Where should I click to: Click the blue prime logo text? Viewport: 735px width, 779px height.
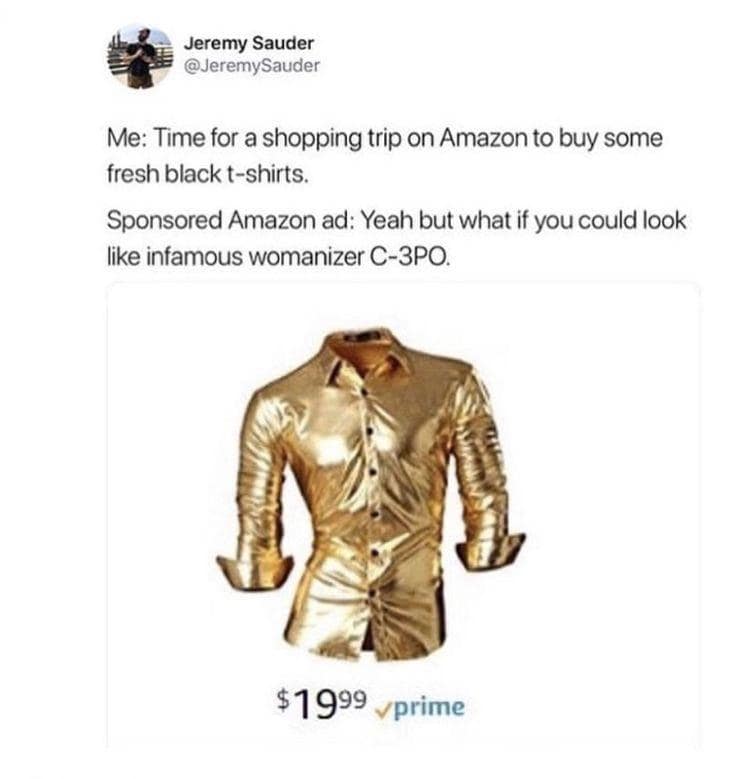pyautogui.click(x=430, y=707)
